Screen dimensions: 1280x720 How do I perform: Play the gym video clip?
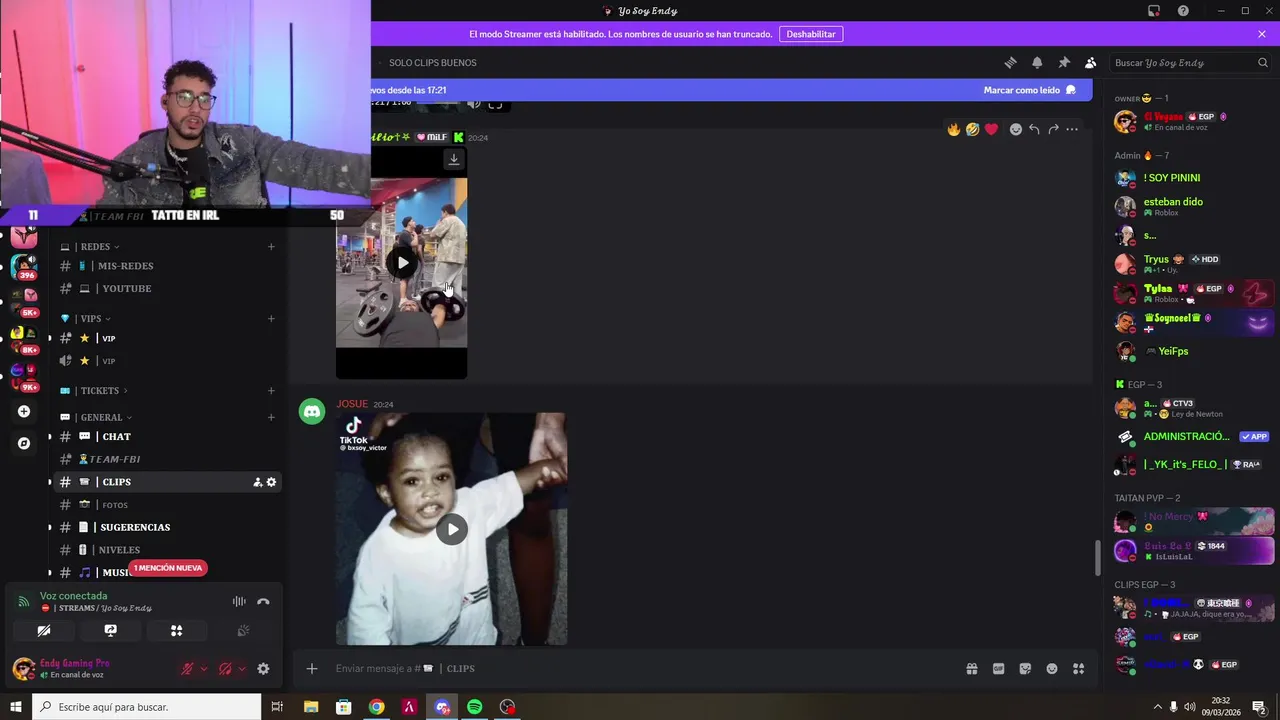(x=402, y=263)
